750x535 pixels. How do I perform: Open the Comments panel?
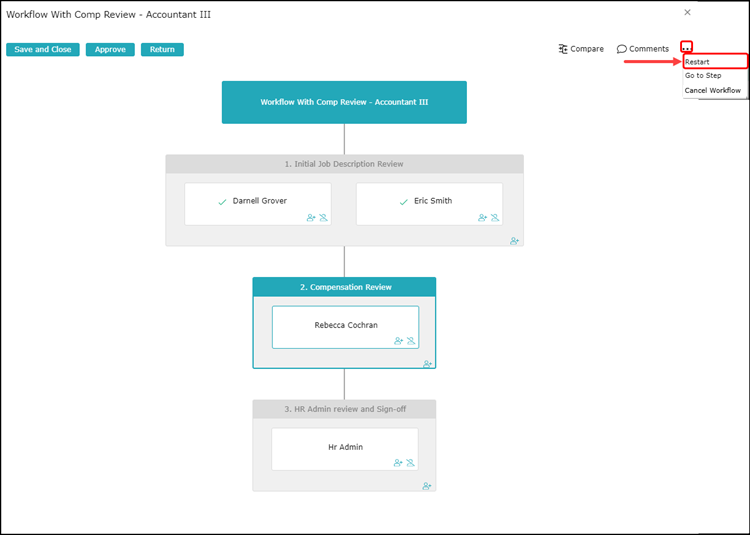pos(643,49)
